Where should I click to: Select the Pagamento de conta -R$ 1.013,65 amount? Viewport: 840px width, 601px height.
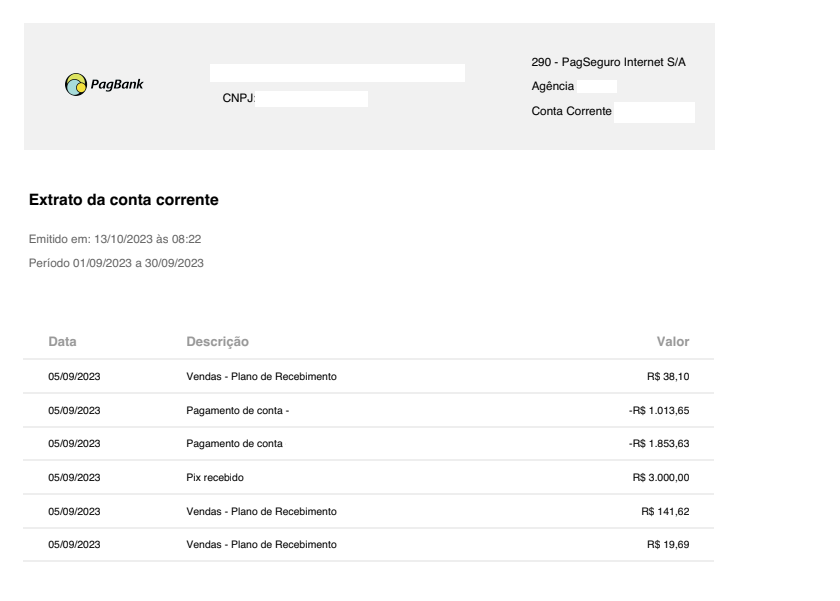659,410
